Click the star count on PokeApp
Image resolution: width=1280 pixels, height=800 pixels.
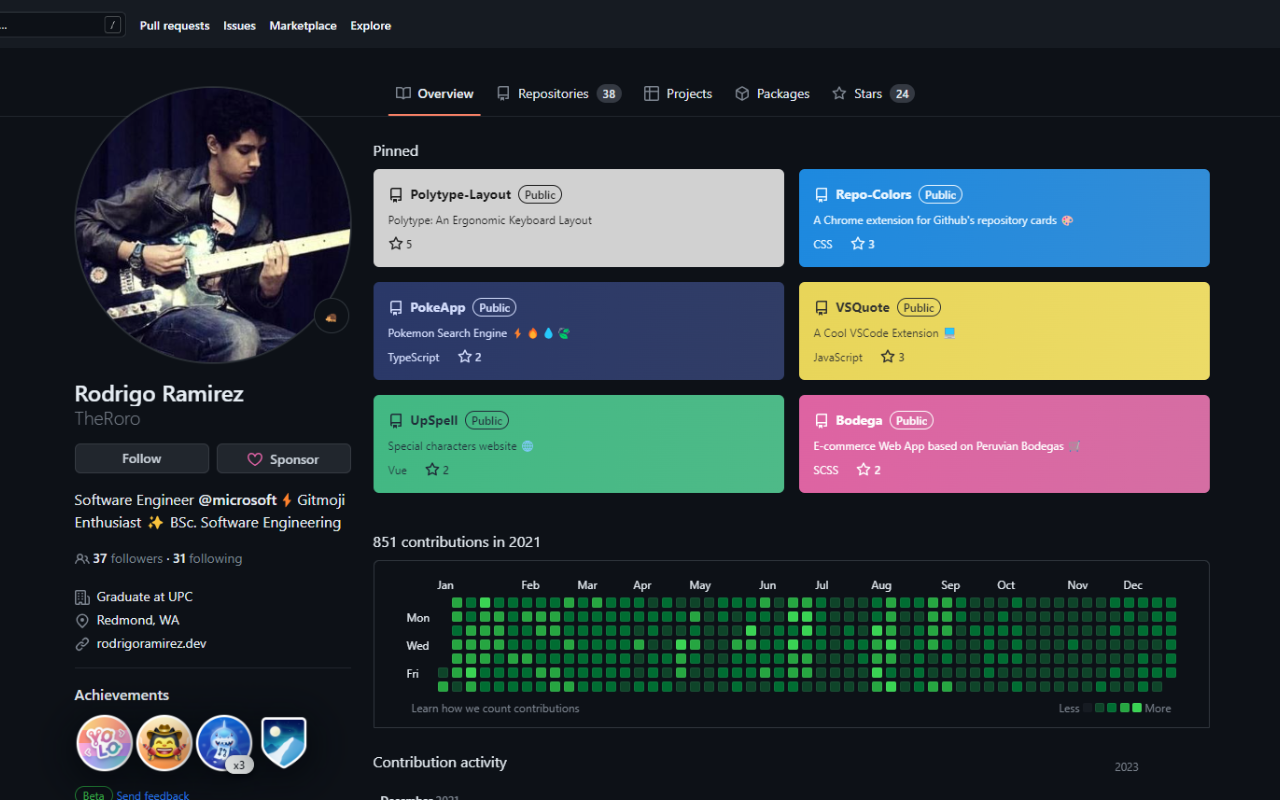click(470, 357)
